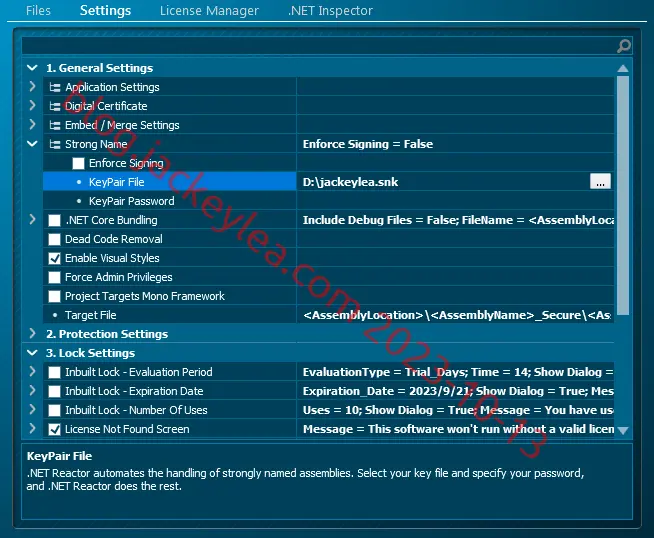
Task: Toggle the Force Admin Privileges checkbox
Action: coord(54,277)
